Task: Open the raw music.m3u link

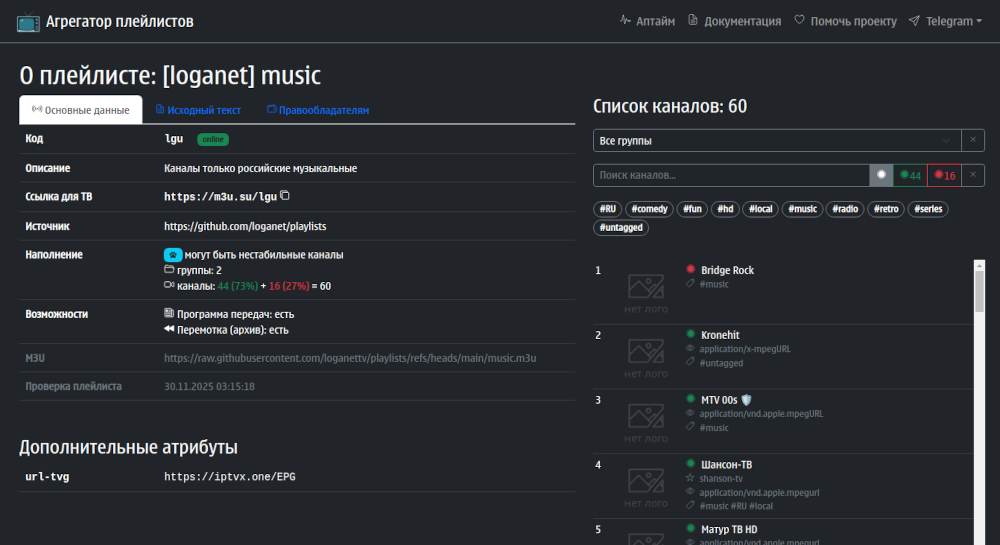Action: [350, 358]
